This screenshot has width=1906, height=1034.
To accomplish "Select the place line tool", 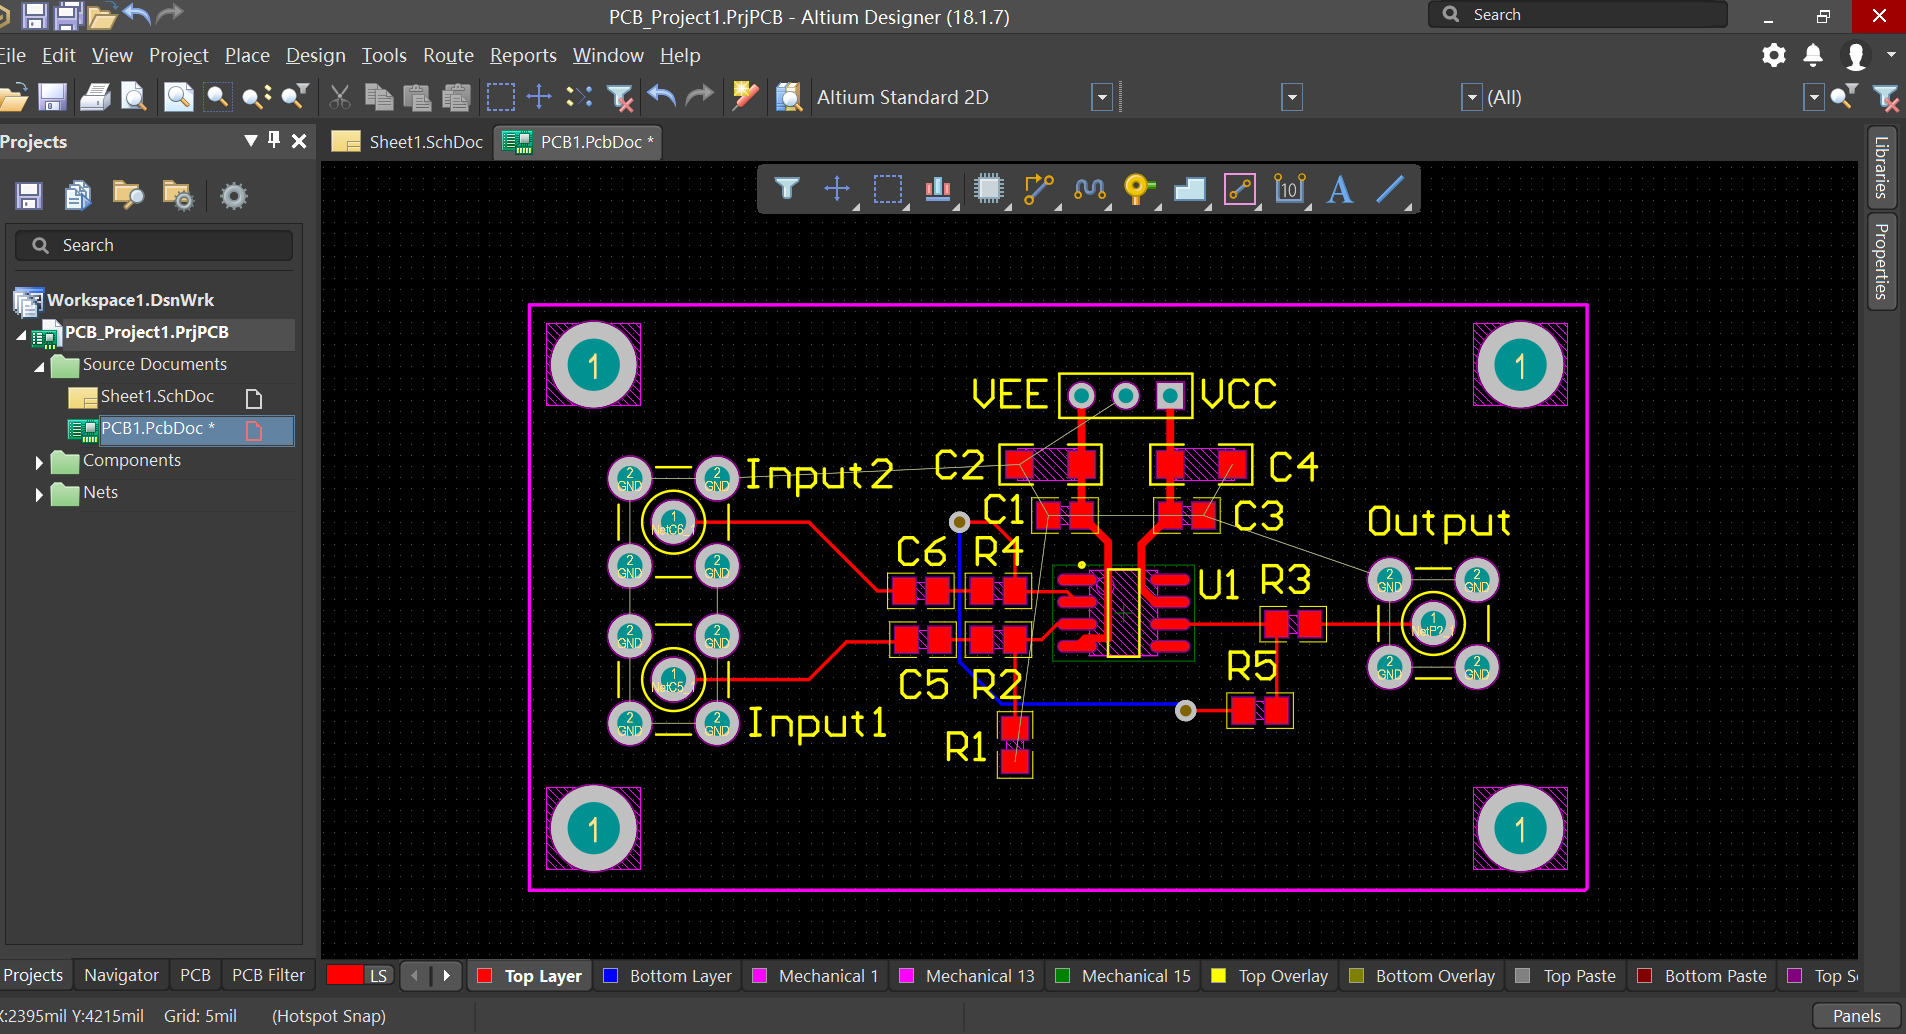I will (x=1391, y=188).
